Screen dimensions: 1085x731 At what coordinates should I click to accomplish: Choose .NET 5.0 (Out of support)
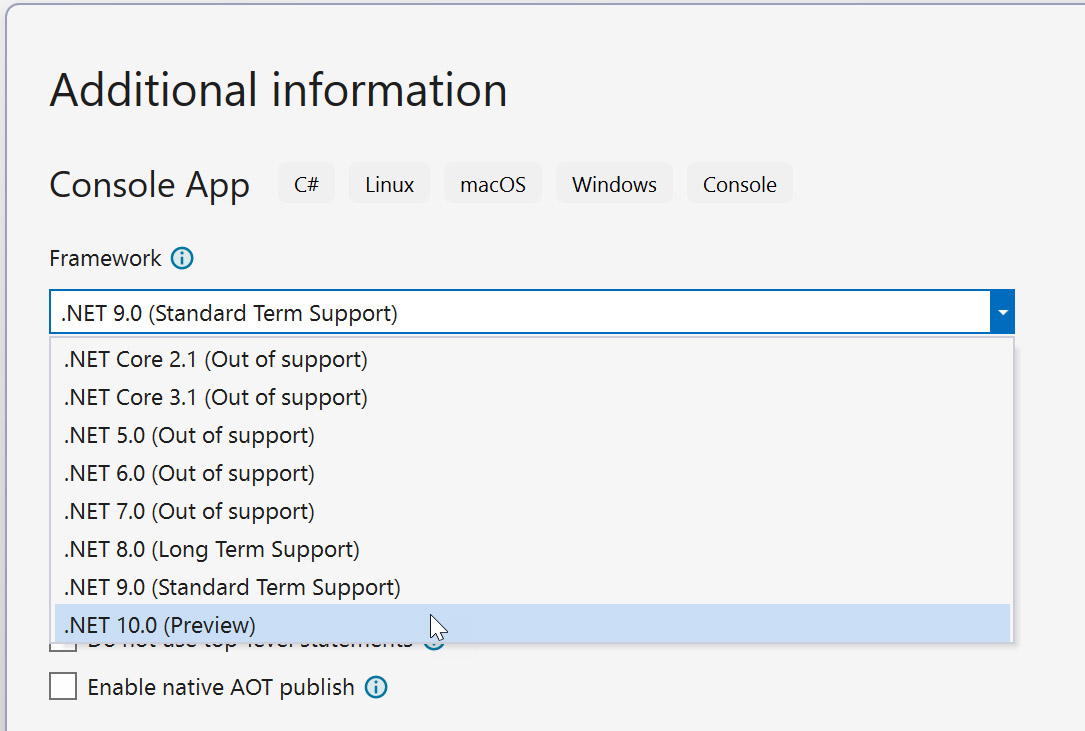click(531, 435)
